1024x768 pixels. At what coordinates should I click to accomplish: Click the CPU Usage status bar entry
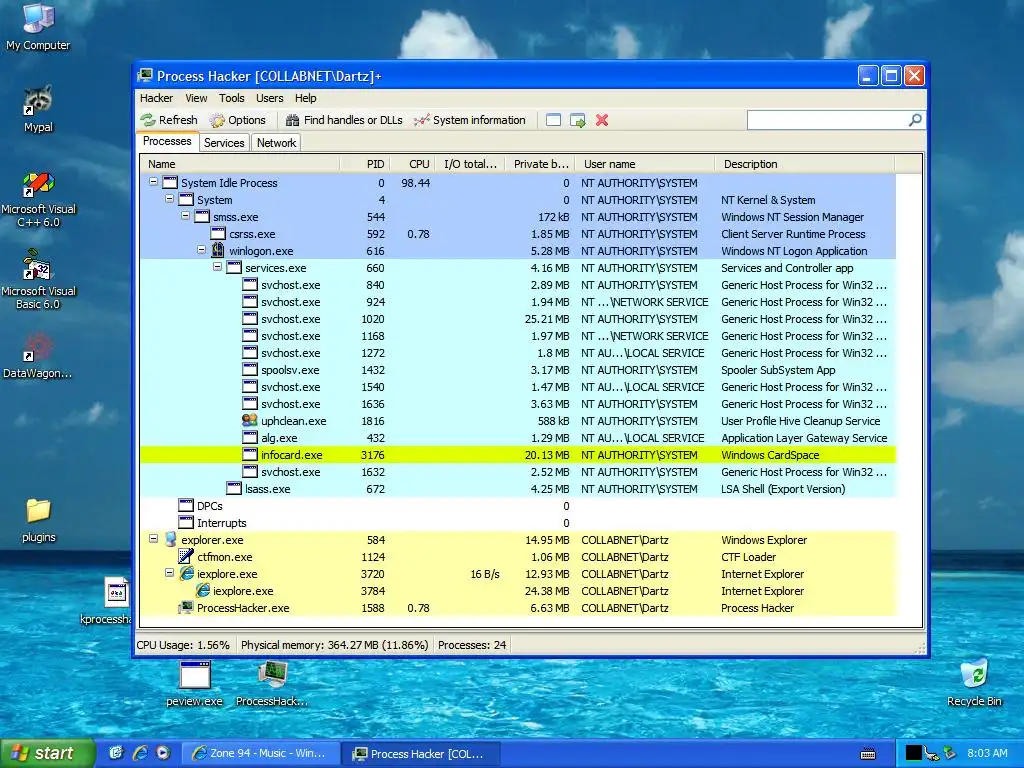click(183, 645)
